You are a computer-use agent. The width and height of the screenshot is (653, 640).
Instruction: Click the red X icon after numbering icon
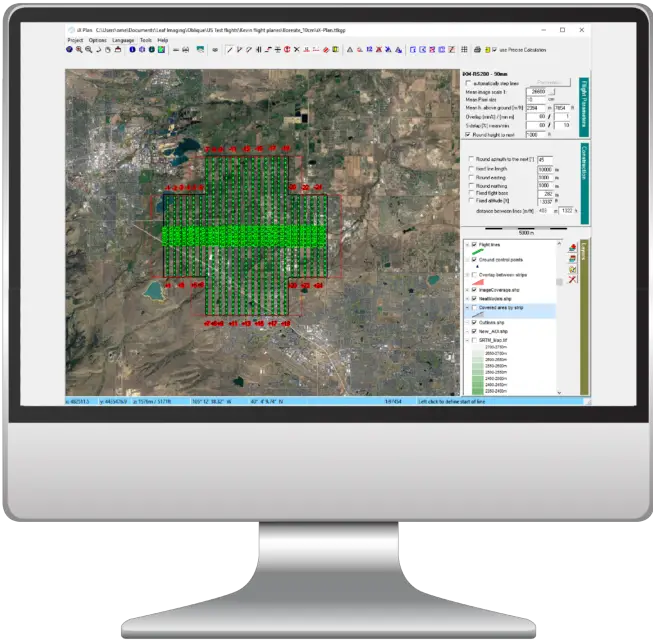pyautogui.click(x=379, y=50)
